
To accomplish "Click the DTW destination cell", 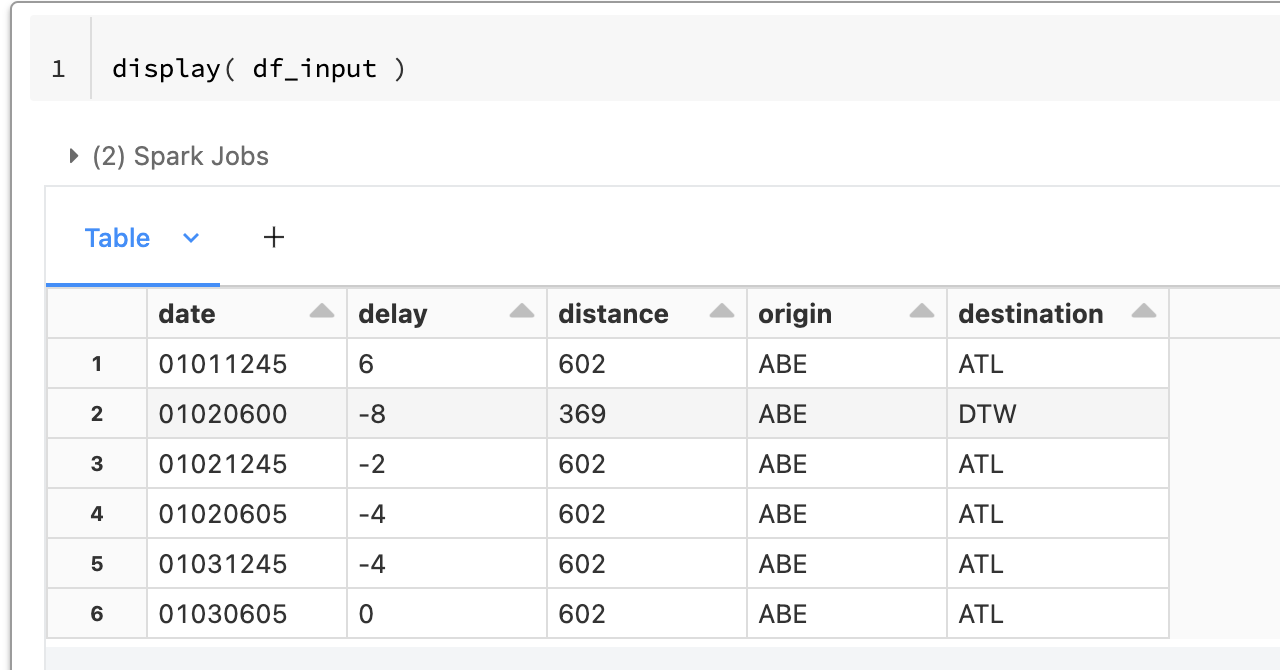I will (x=1058, y=414).
